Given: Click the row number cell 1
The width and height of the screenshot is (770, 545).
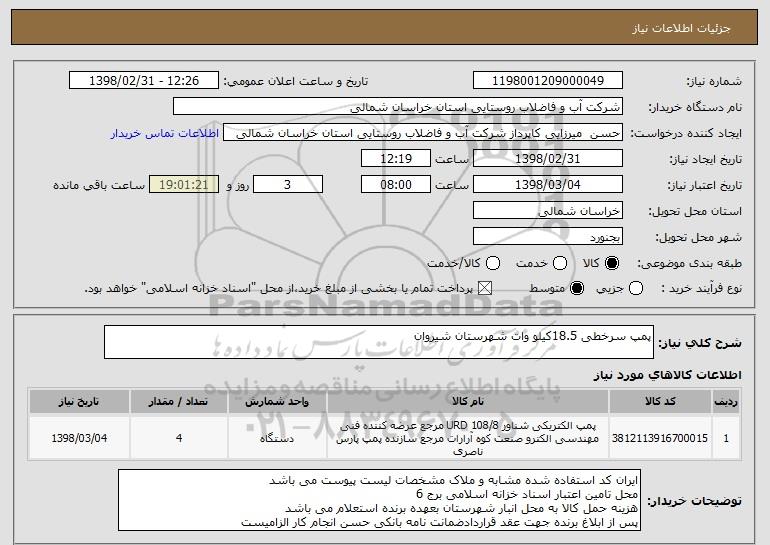Looking at the screenshot, I should point(726,438).
